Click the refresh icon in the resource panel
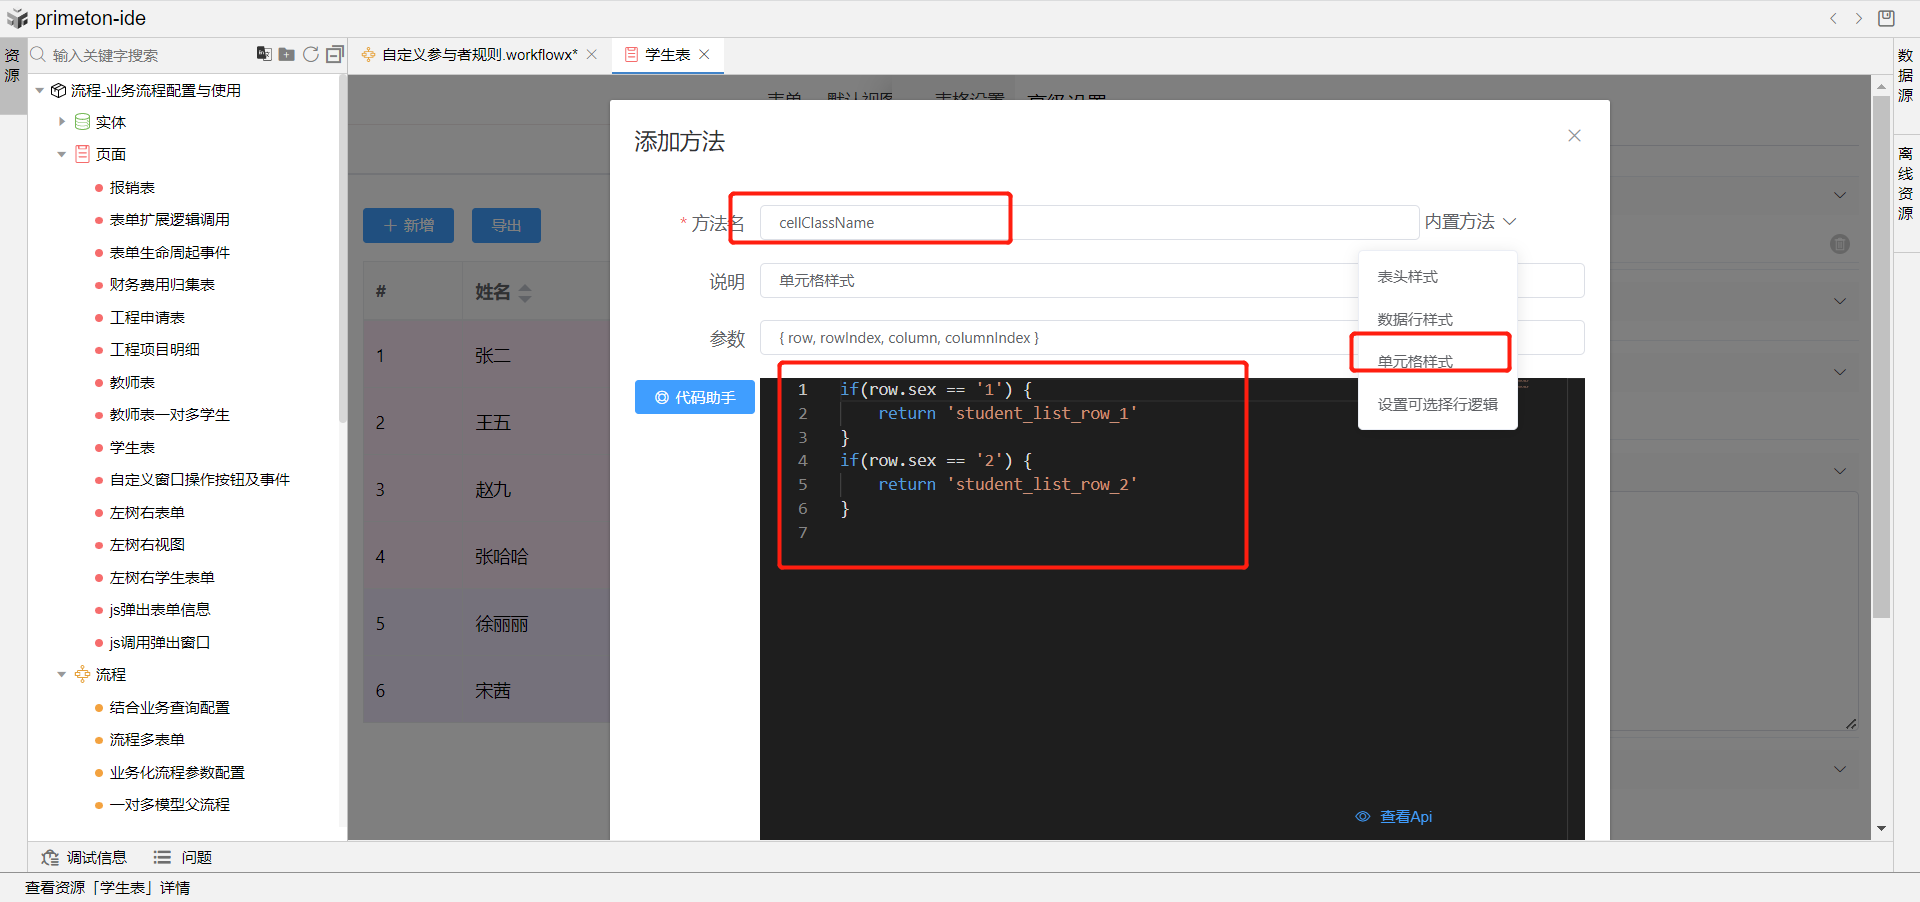The width and height of the screenshot is (1920, 902). [311, 54]
